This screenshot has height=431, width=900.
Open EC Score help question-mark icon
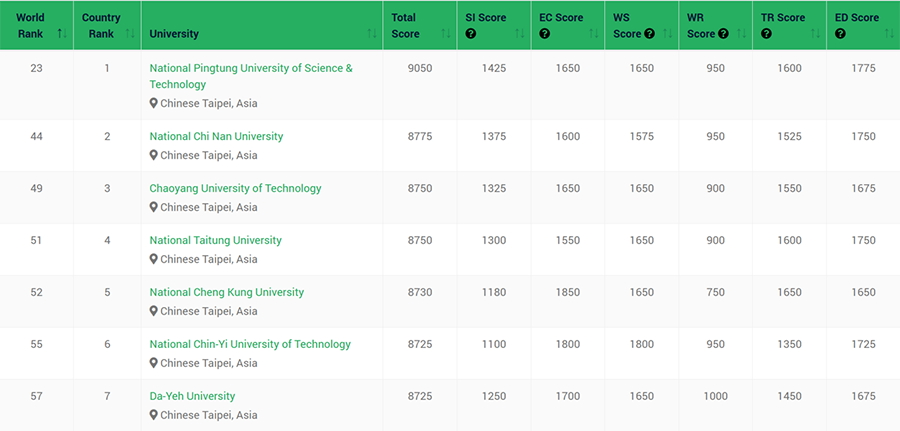(x=545, y=34)
